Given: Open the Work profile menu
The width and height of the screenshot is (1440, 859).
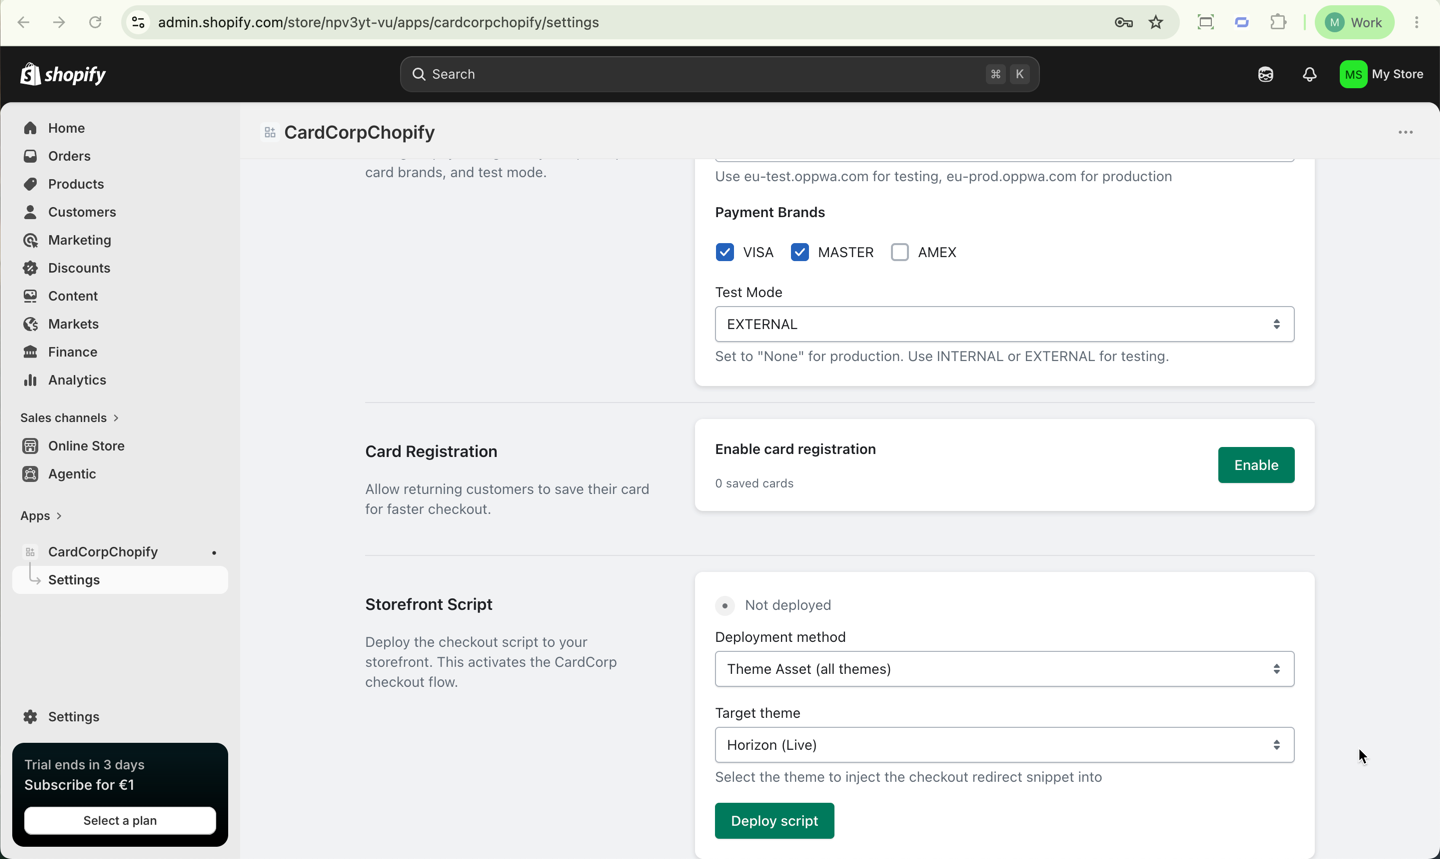Looking at the screenshot, I should click(x=1354, y=22).
